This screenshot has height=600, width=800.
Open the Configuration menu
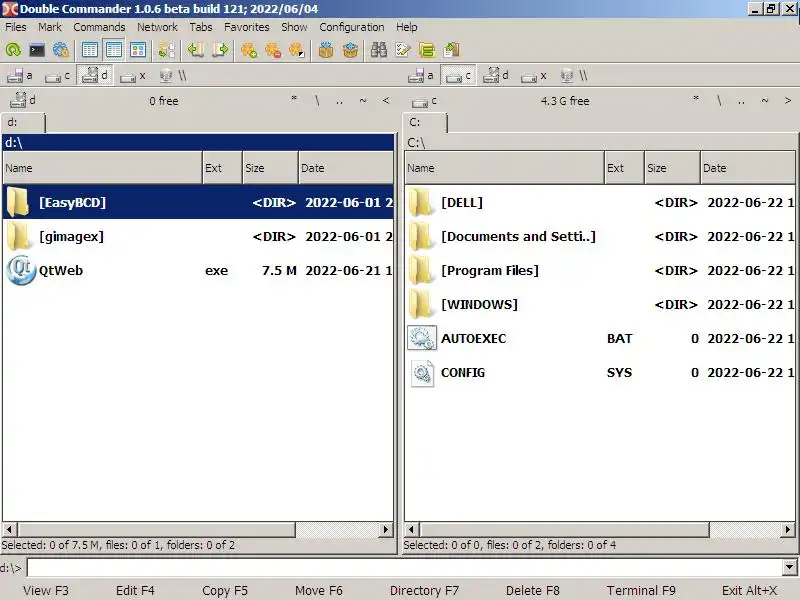point(352,27)
